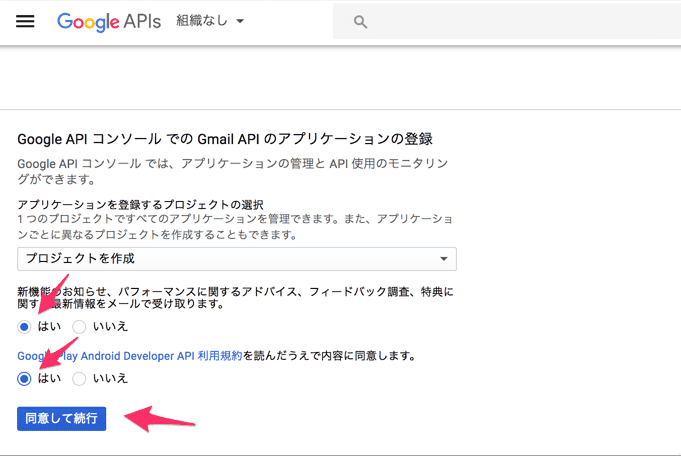Select はい for API terms agreement
Screen dimensions: 681x456
pyautogui.click(x=24, y=379)
